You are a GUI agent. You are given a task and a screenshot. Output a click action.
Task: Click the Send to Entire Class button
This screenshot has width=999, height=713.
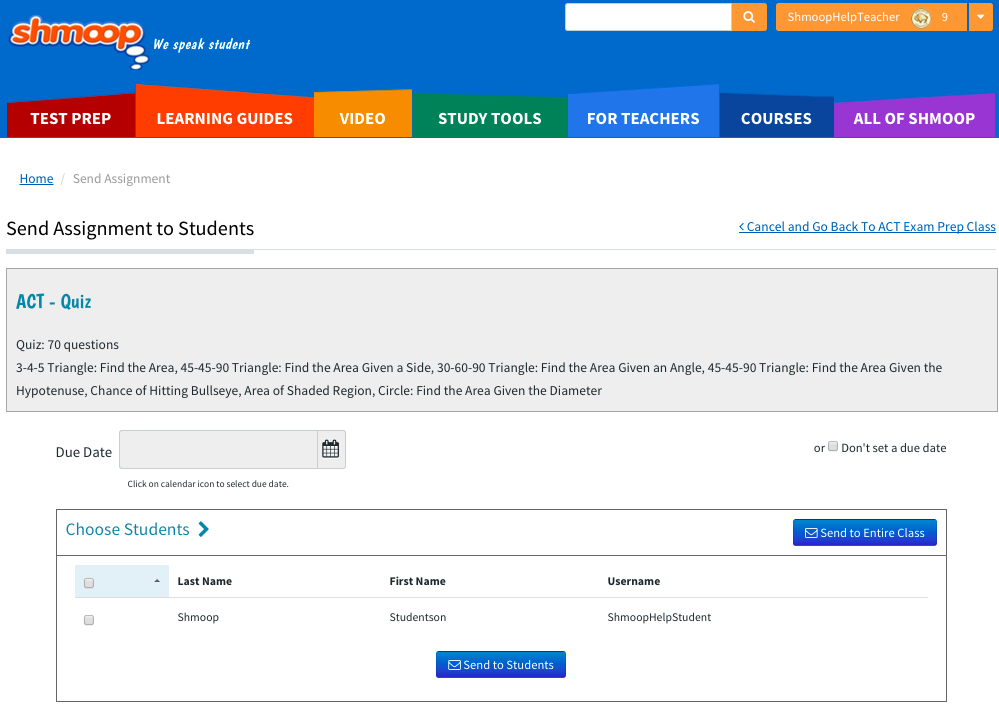click(x=865, y=533)
